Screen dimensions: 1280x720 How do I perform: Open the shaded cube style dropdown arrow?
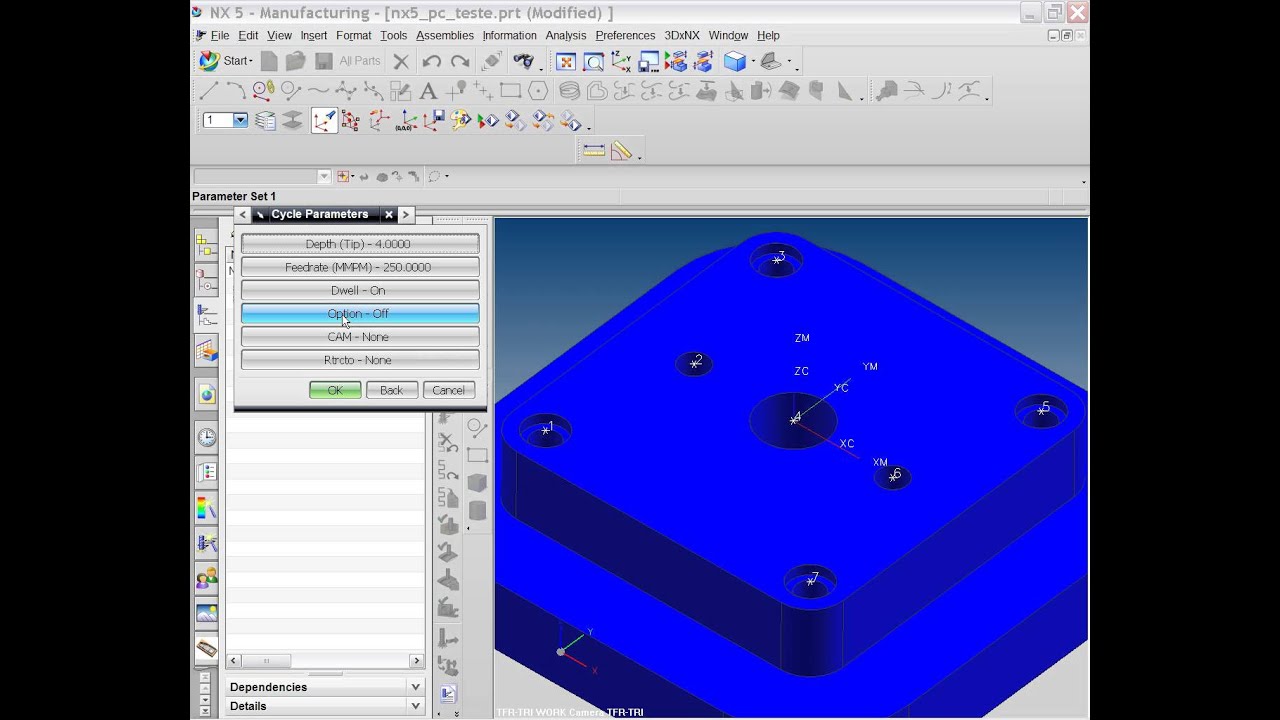752,62
